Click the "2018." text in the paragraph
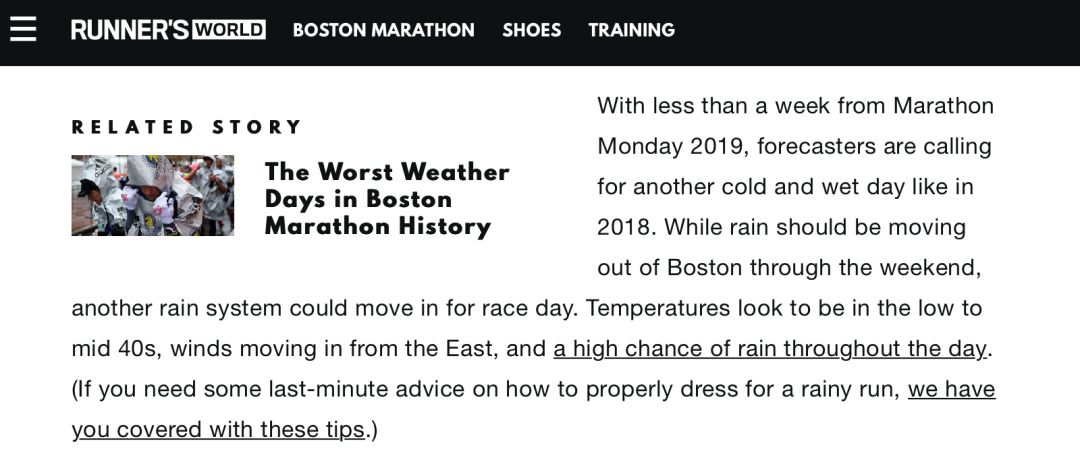The image size is (1080, 464). (x=627, y=228)
